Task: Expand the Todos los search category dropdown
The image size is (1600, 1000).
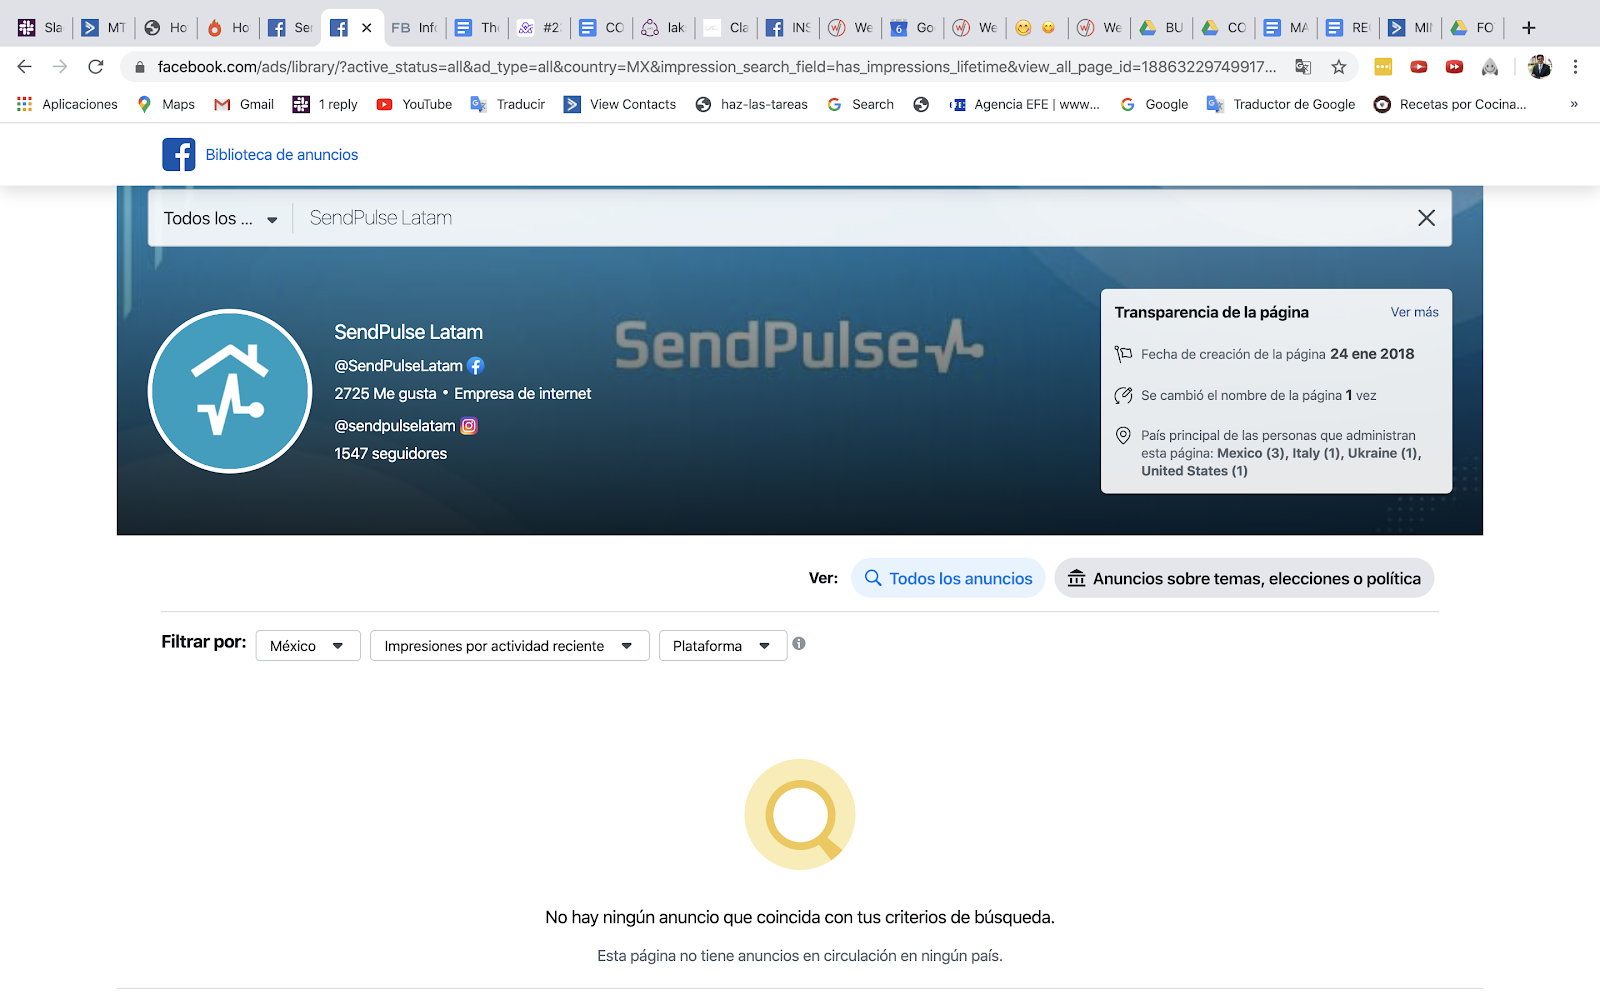Action: tap(221, 218)
